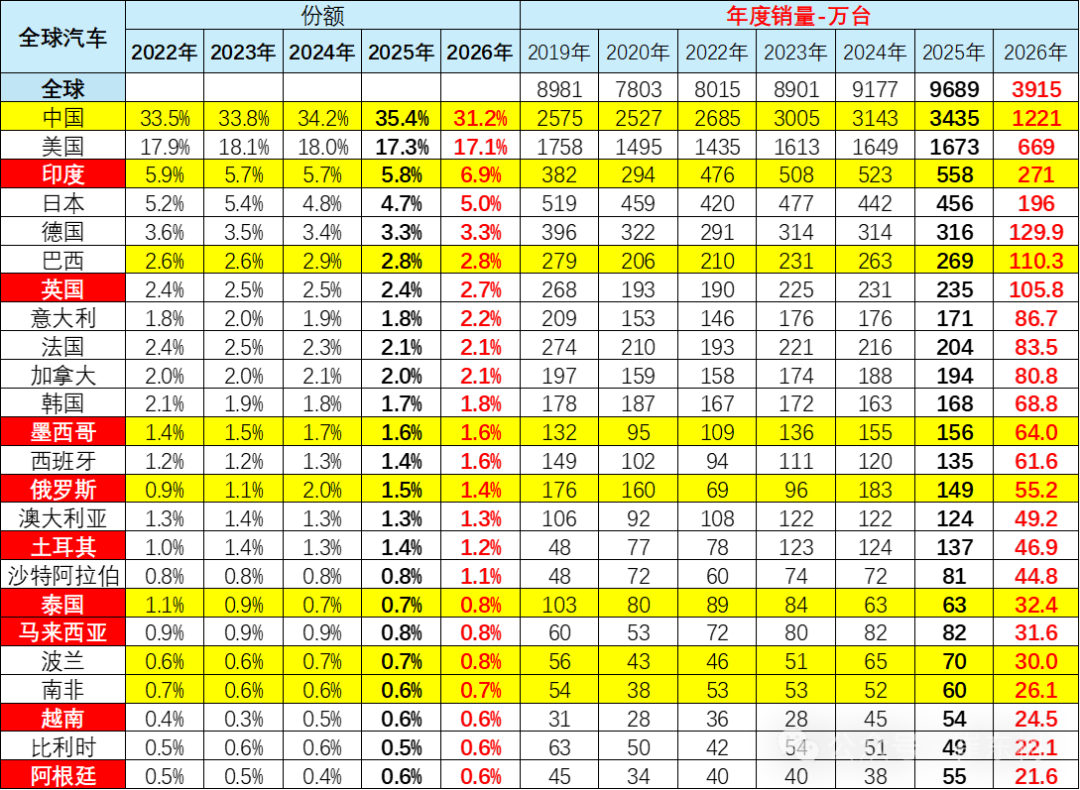Click India 2026 share 6.9%
The width and height of the screenshot is (1080, 790).
[x=480, y=175]
